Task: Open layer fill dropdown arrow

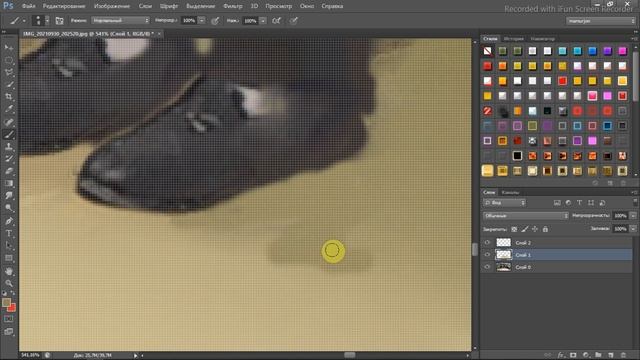Action: 633,229
